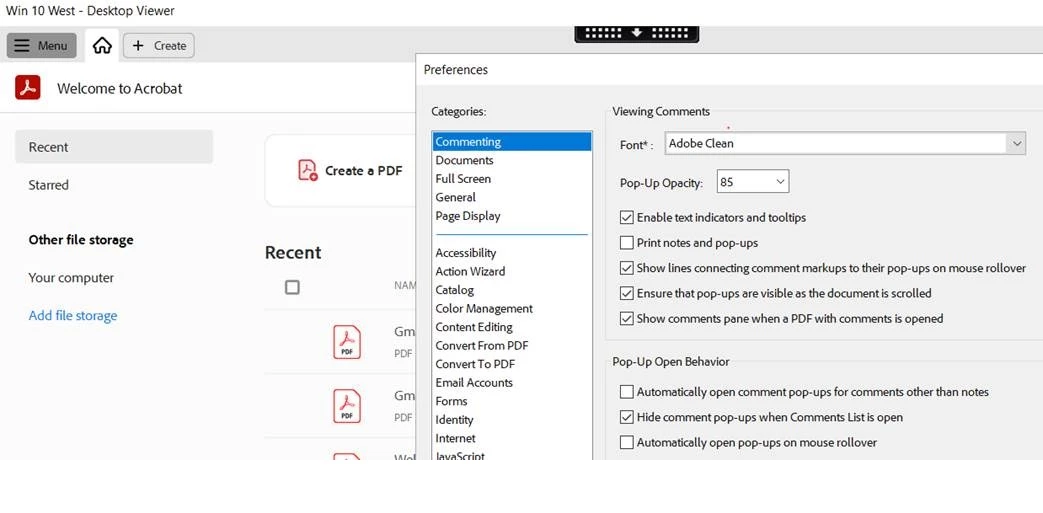
Task: Toggle Ensure pop-ups visible when scrolled
Action: click(x=626, y=293)
